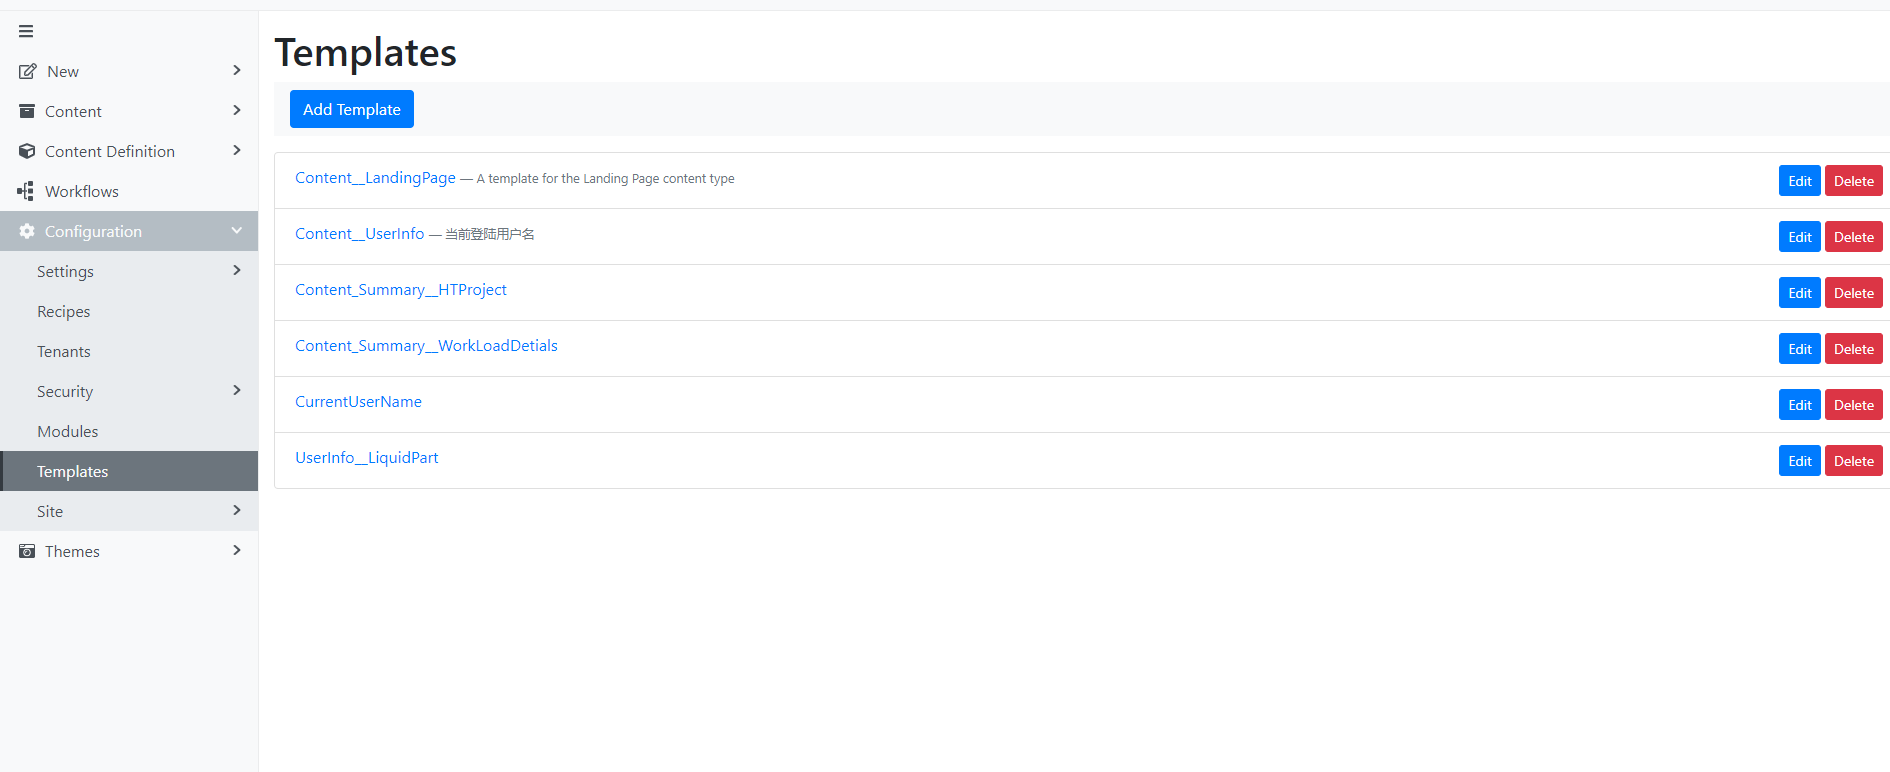Click the Content Definition cube icon
The width and height of the screenshot is (1890, 772).
pos(27,151)
